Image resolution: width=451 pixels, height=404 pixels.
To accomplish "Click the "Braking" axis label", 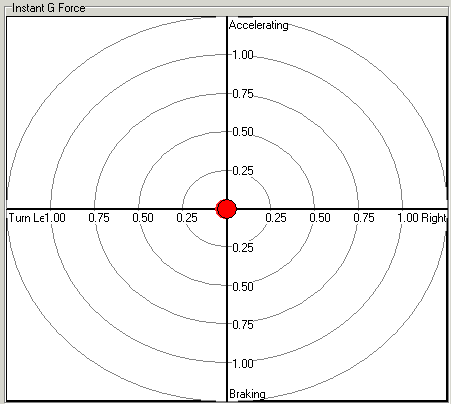I will click(x=247, y=394).
